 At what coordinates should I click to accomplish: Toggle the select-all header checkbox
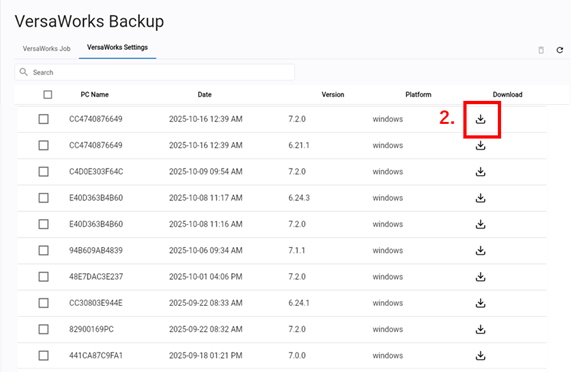coord(48,95)
